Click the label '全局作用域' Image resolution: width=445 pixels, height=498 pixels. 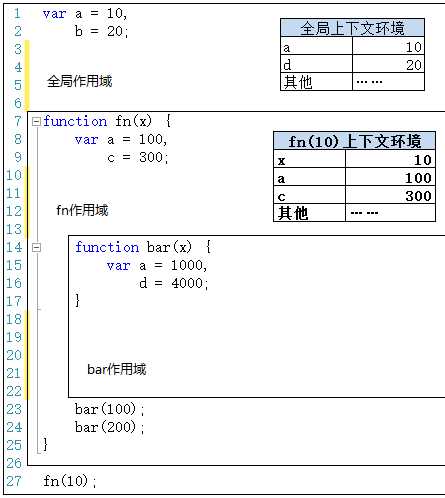[x=80, y=81]
